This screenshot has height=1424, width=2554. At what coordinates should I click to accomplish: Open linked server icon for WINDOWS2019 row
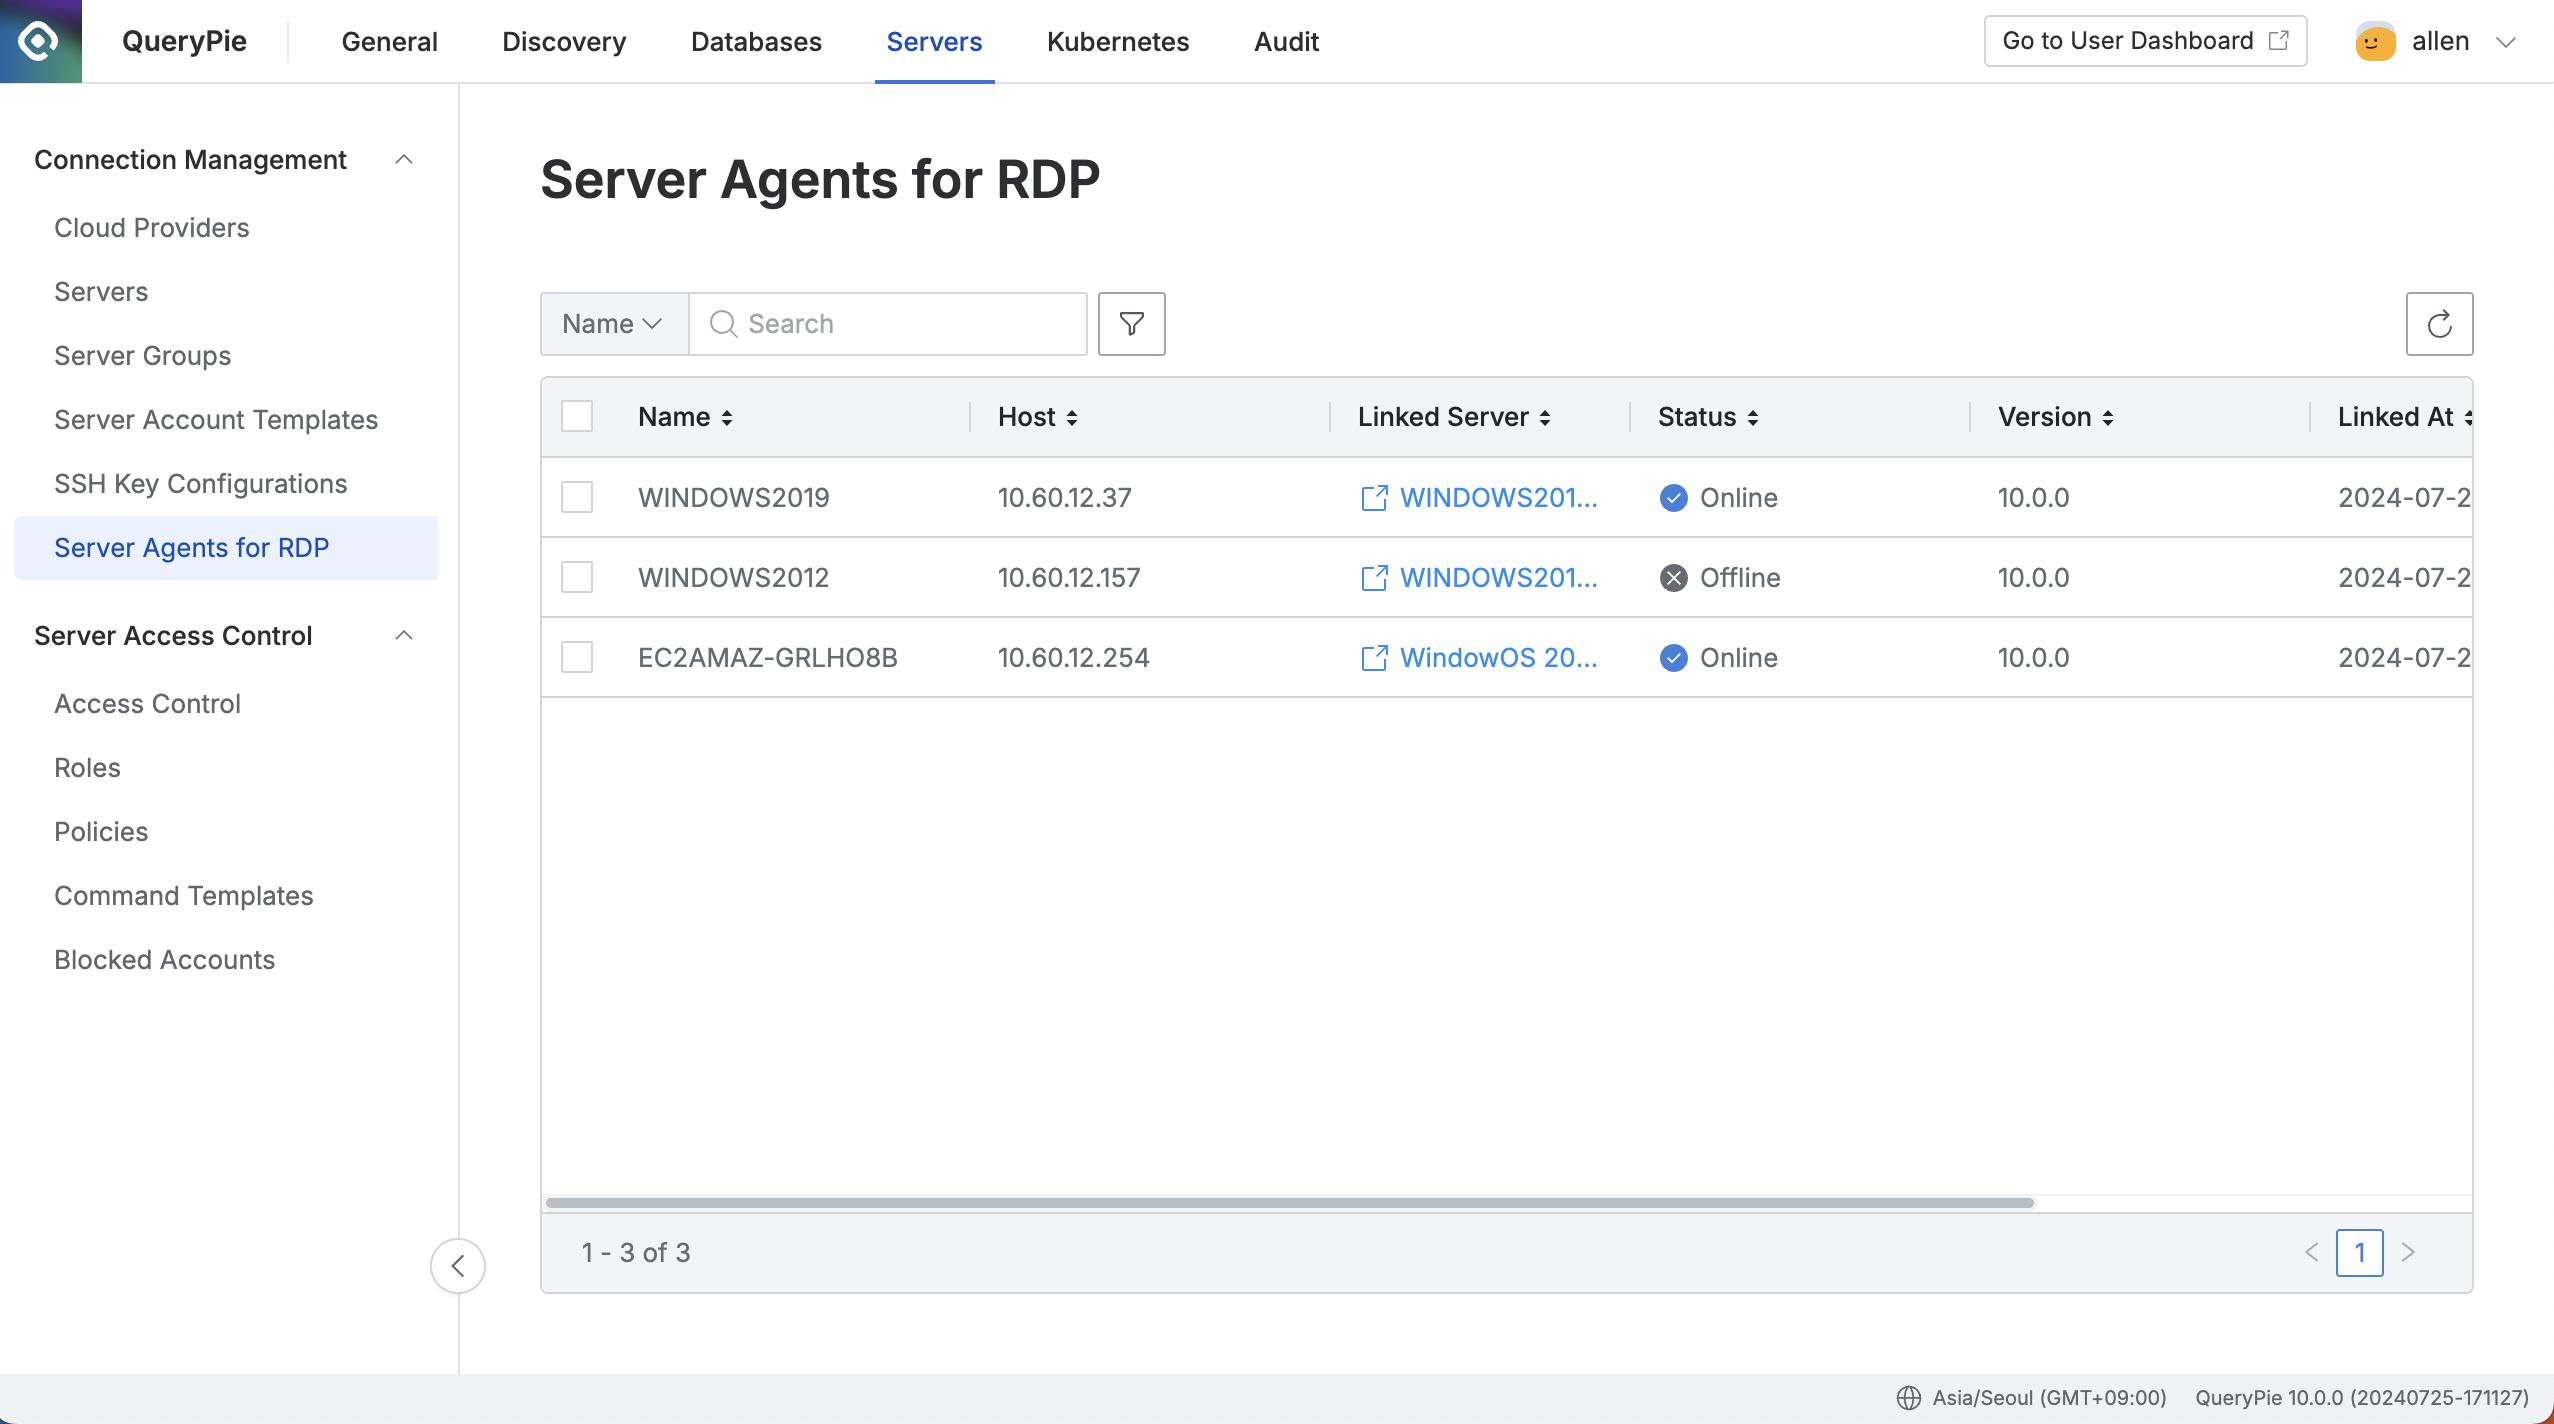1374,498
